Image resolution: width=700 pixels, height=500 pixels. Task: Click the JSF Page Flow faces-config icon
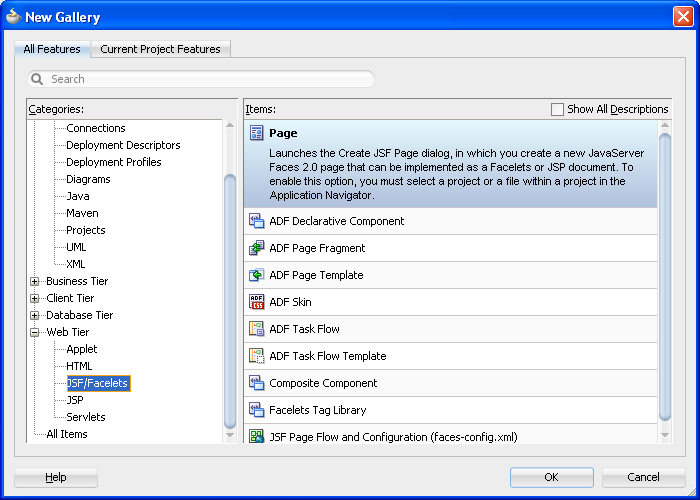point(257,436)
